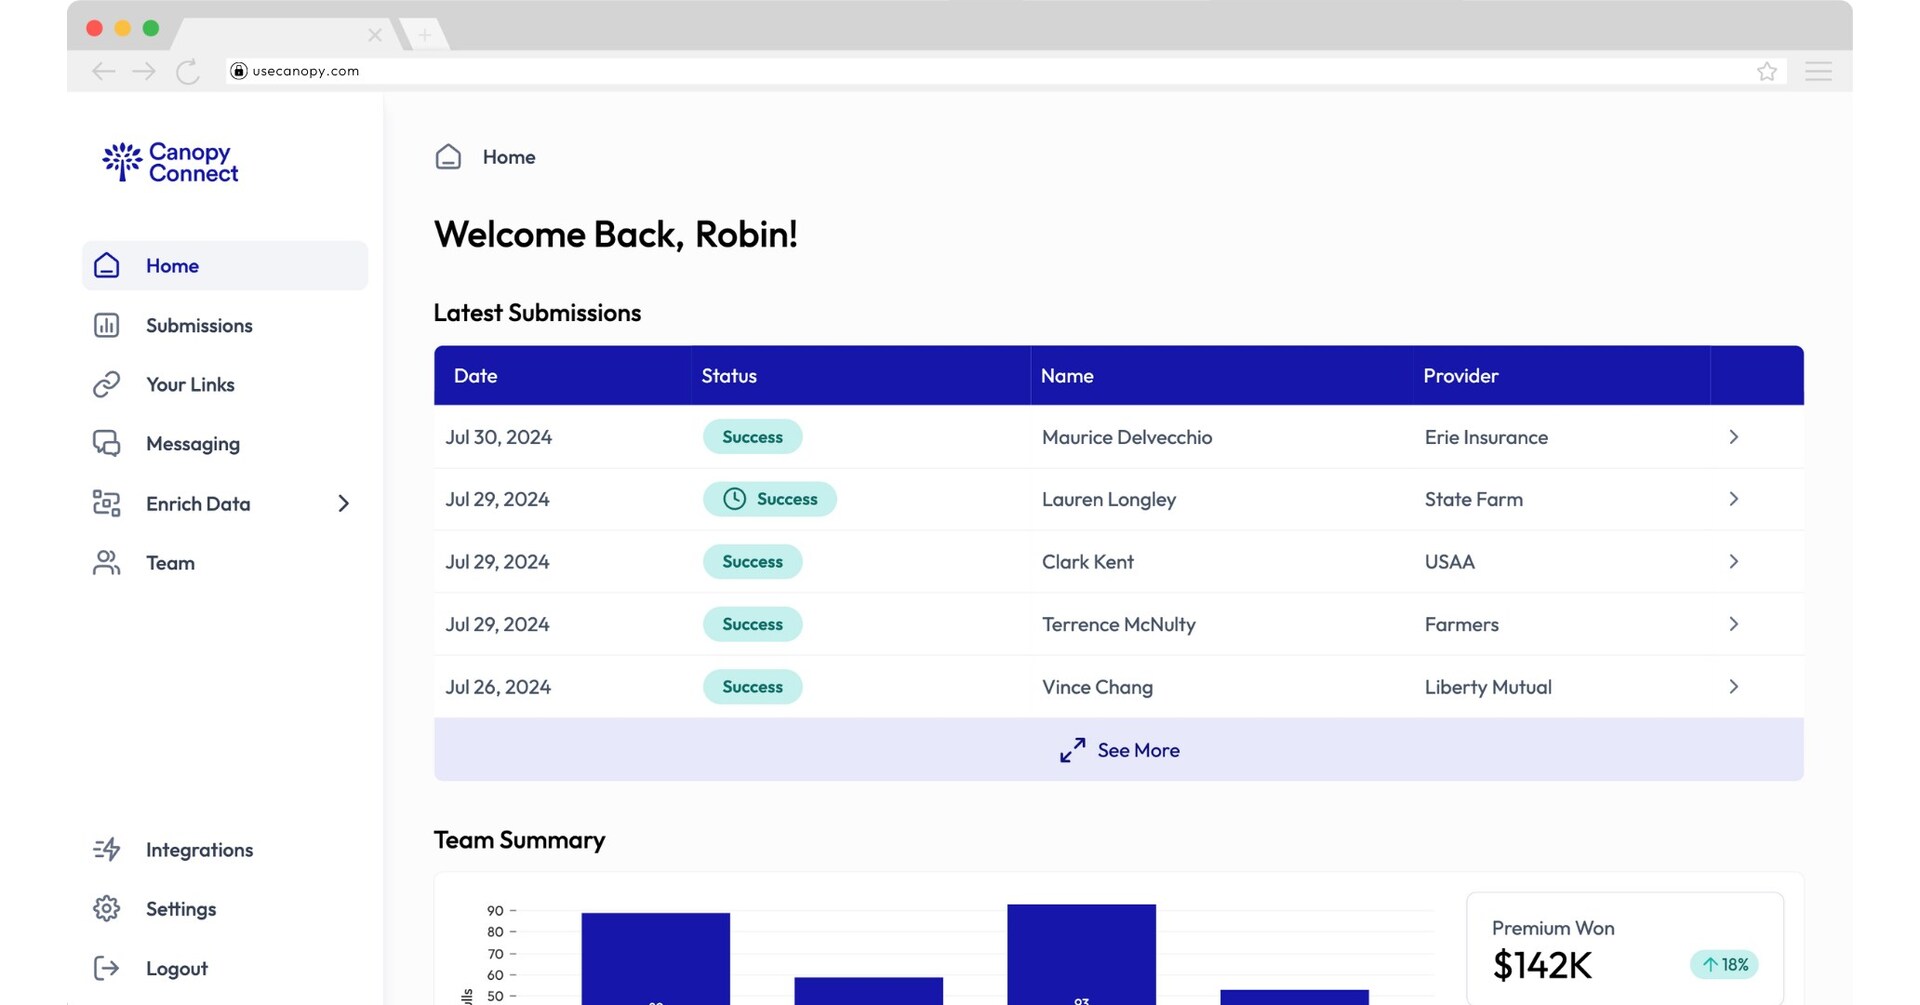1920x1005 pixels.
Task: Select the Team people icon
Action: click(106, 562)
